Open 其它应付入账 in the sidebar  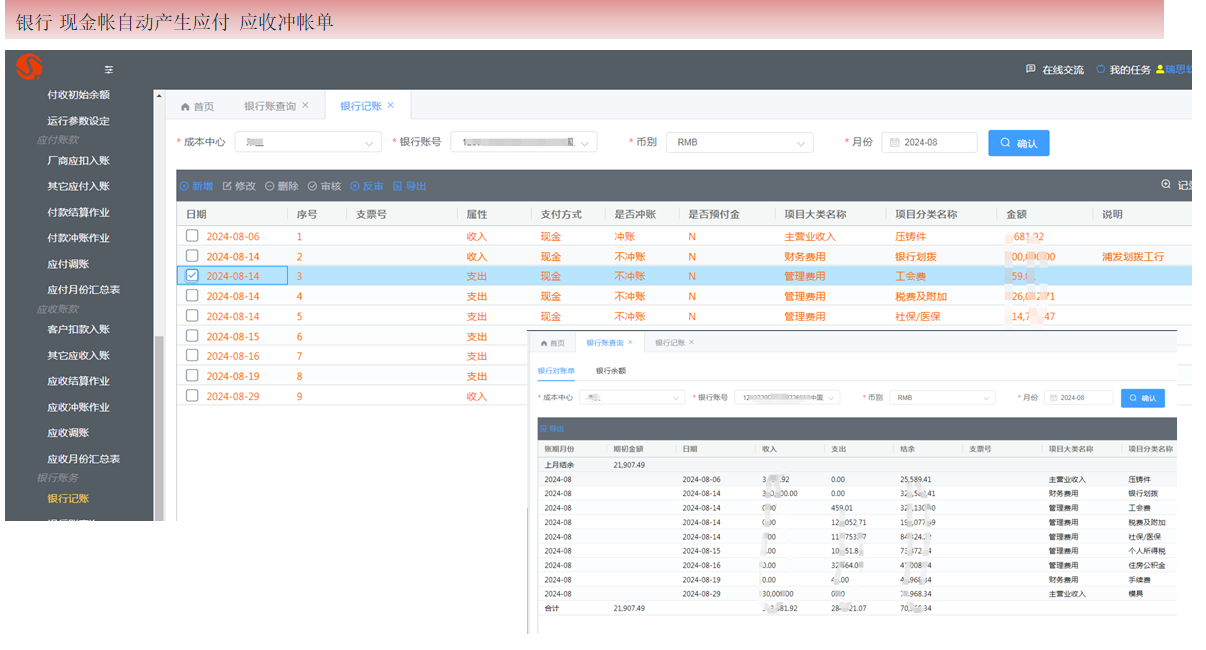click(x=78, y=186)
